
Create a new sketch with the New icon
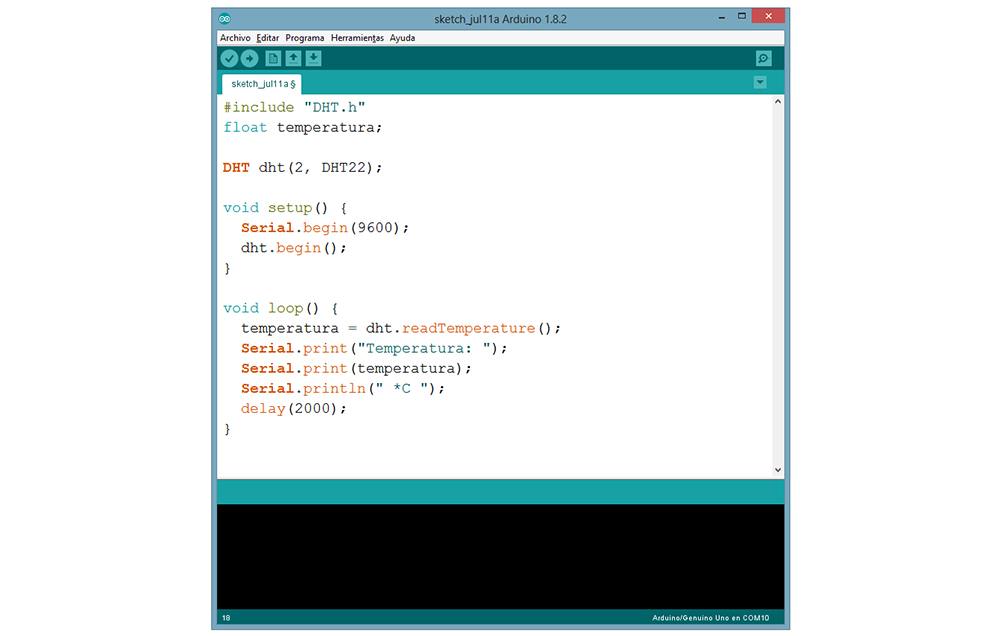coord(273,59)
